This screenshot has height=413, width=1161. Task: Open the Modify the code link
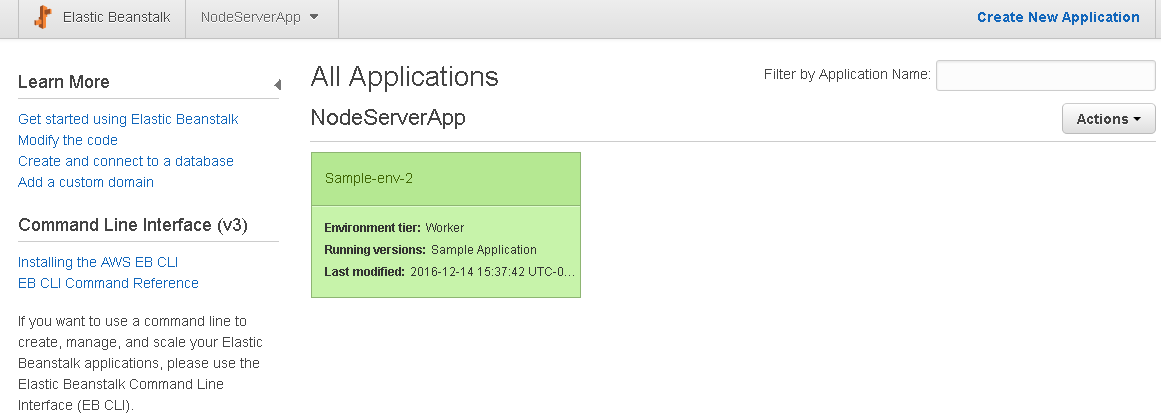coord(67,140)
